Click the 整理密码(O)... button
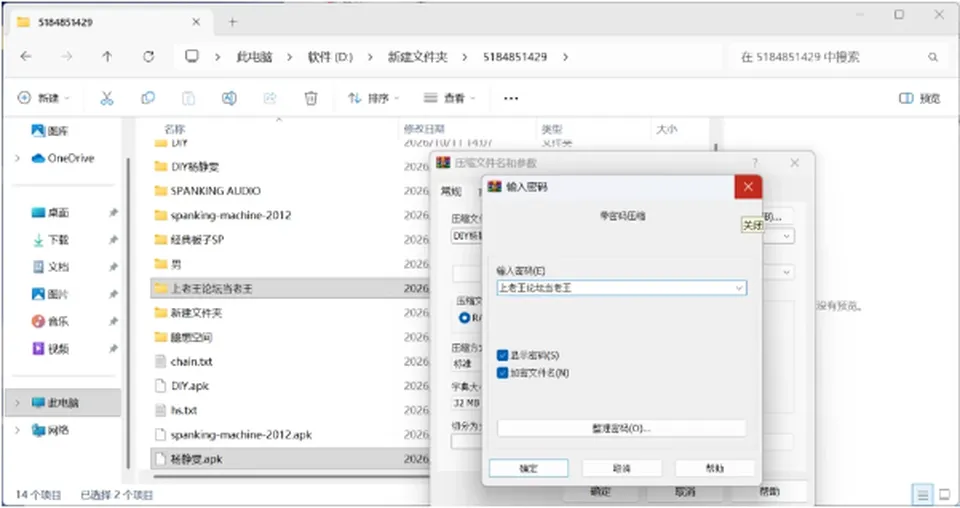 tap(621, 428)
